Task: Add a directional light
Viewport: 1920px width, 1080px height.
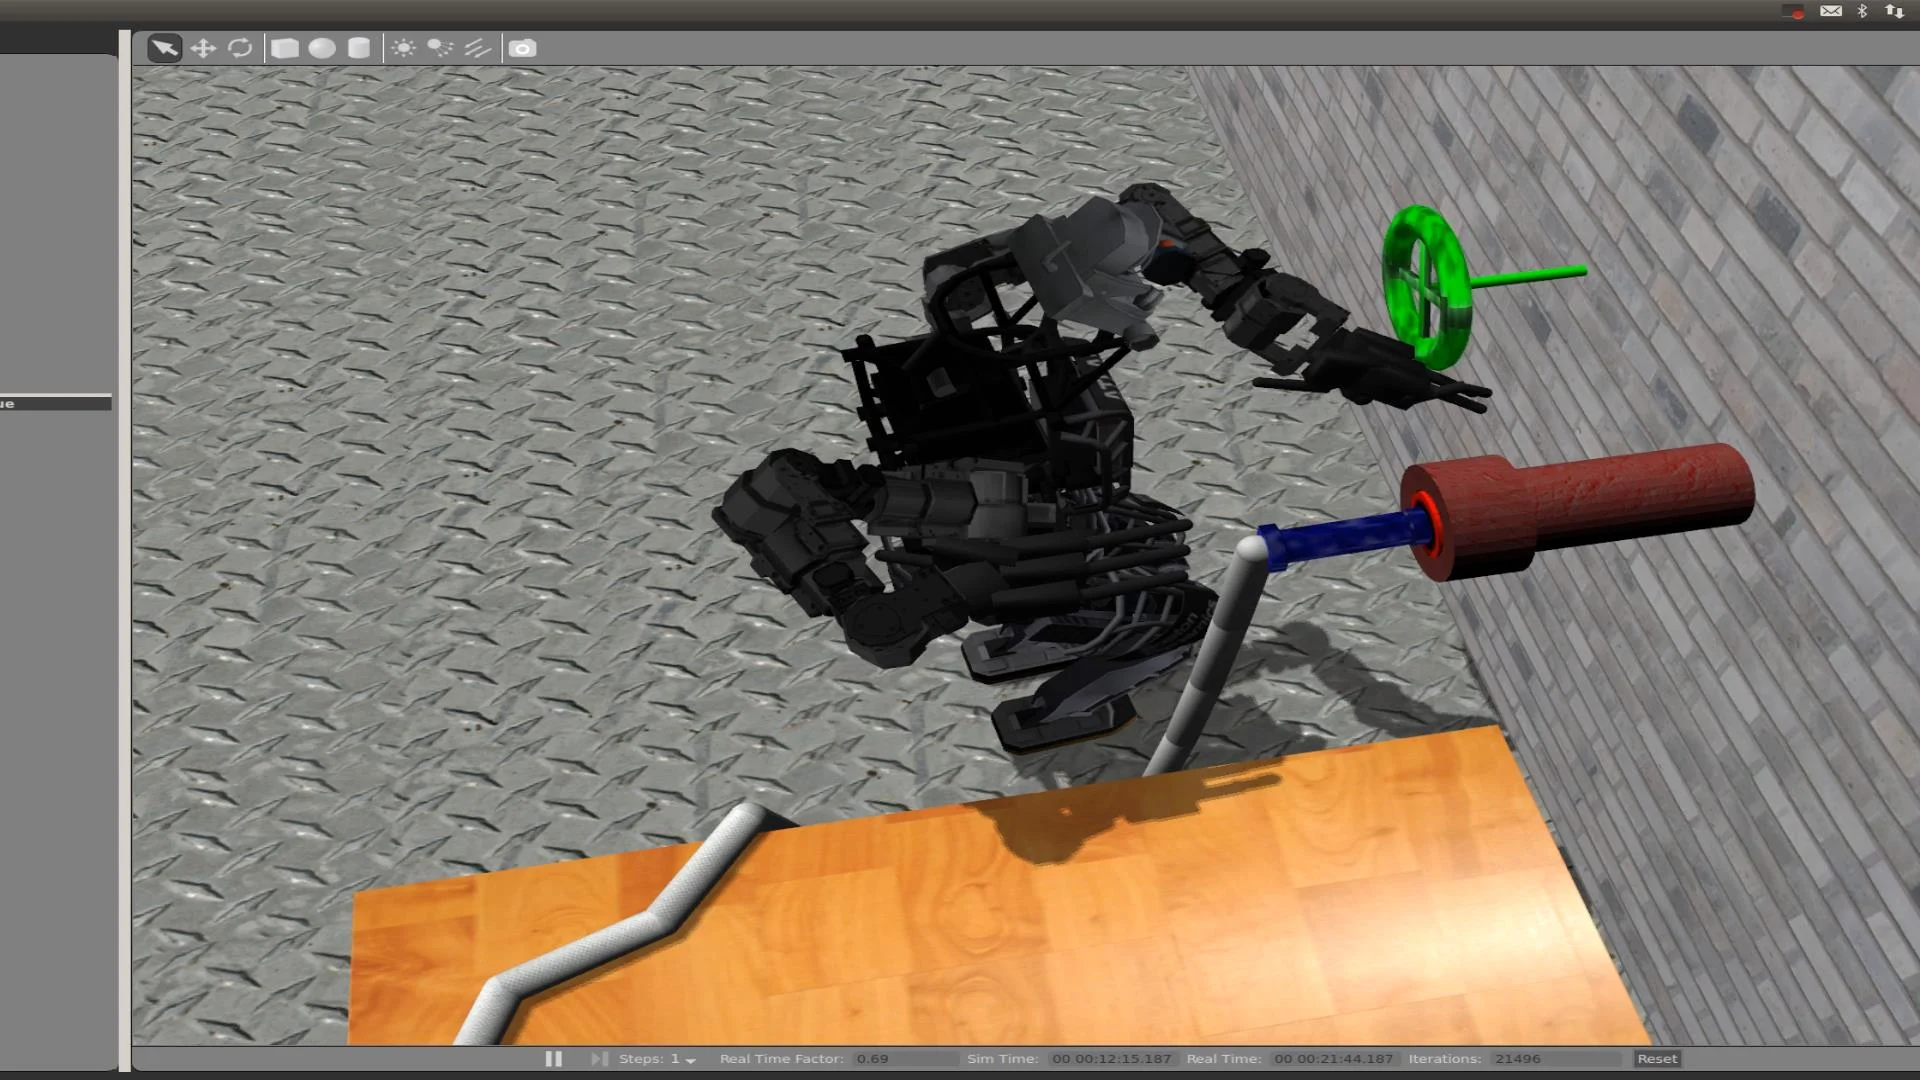Action: [x=477, y=48]
